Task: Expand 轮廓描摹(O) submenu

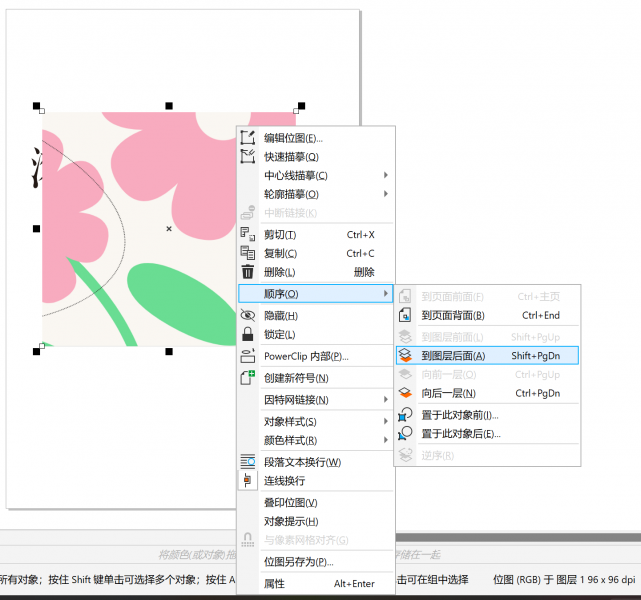Action: click(316, 194)
